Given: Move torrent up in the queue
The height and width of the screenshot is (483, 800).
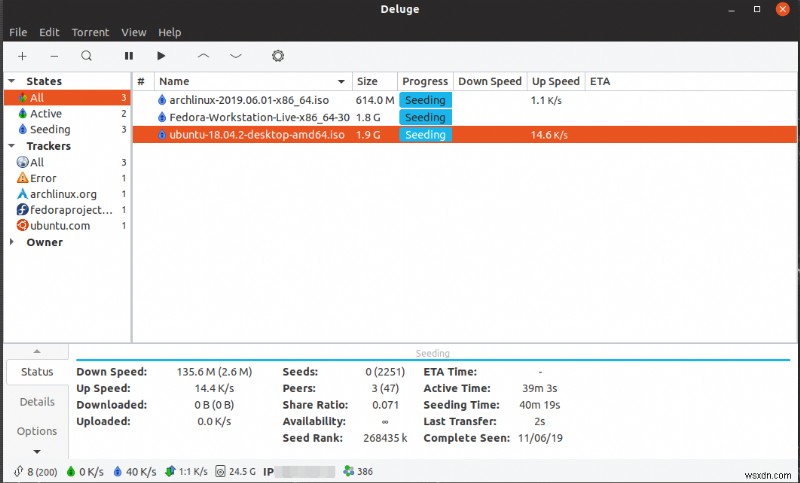Looking at the screenshot, I should pos(203,56).
